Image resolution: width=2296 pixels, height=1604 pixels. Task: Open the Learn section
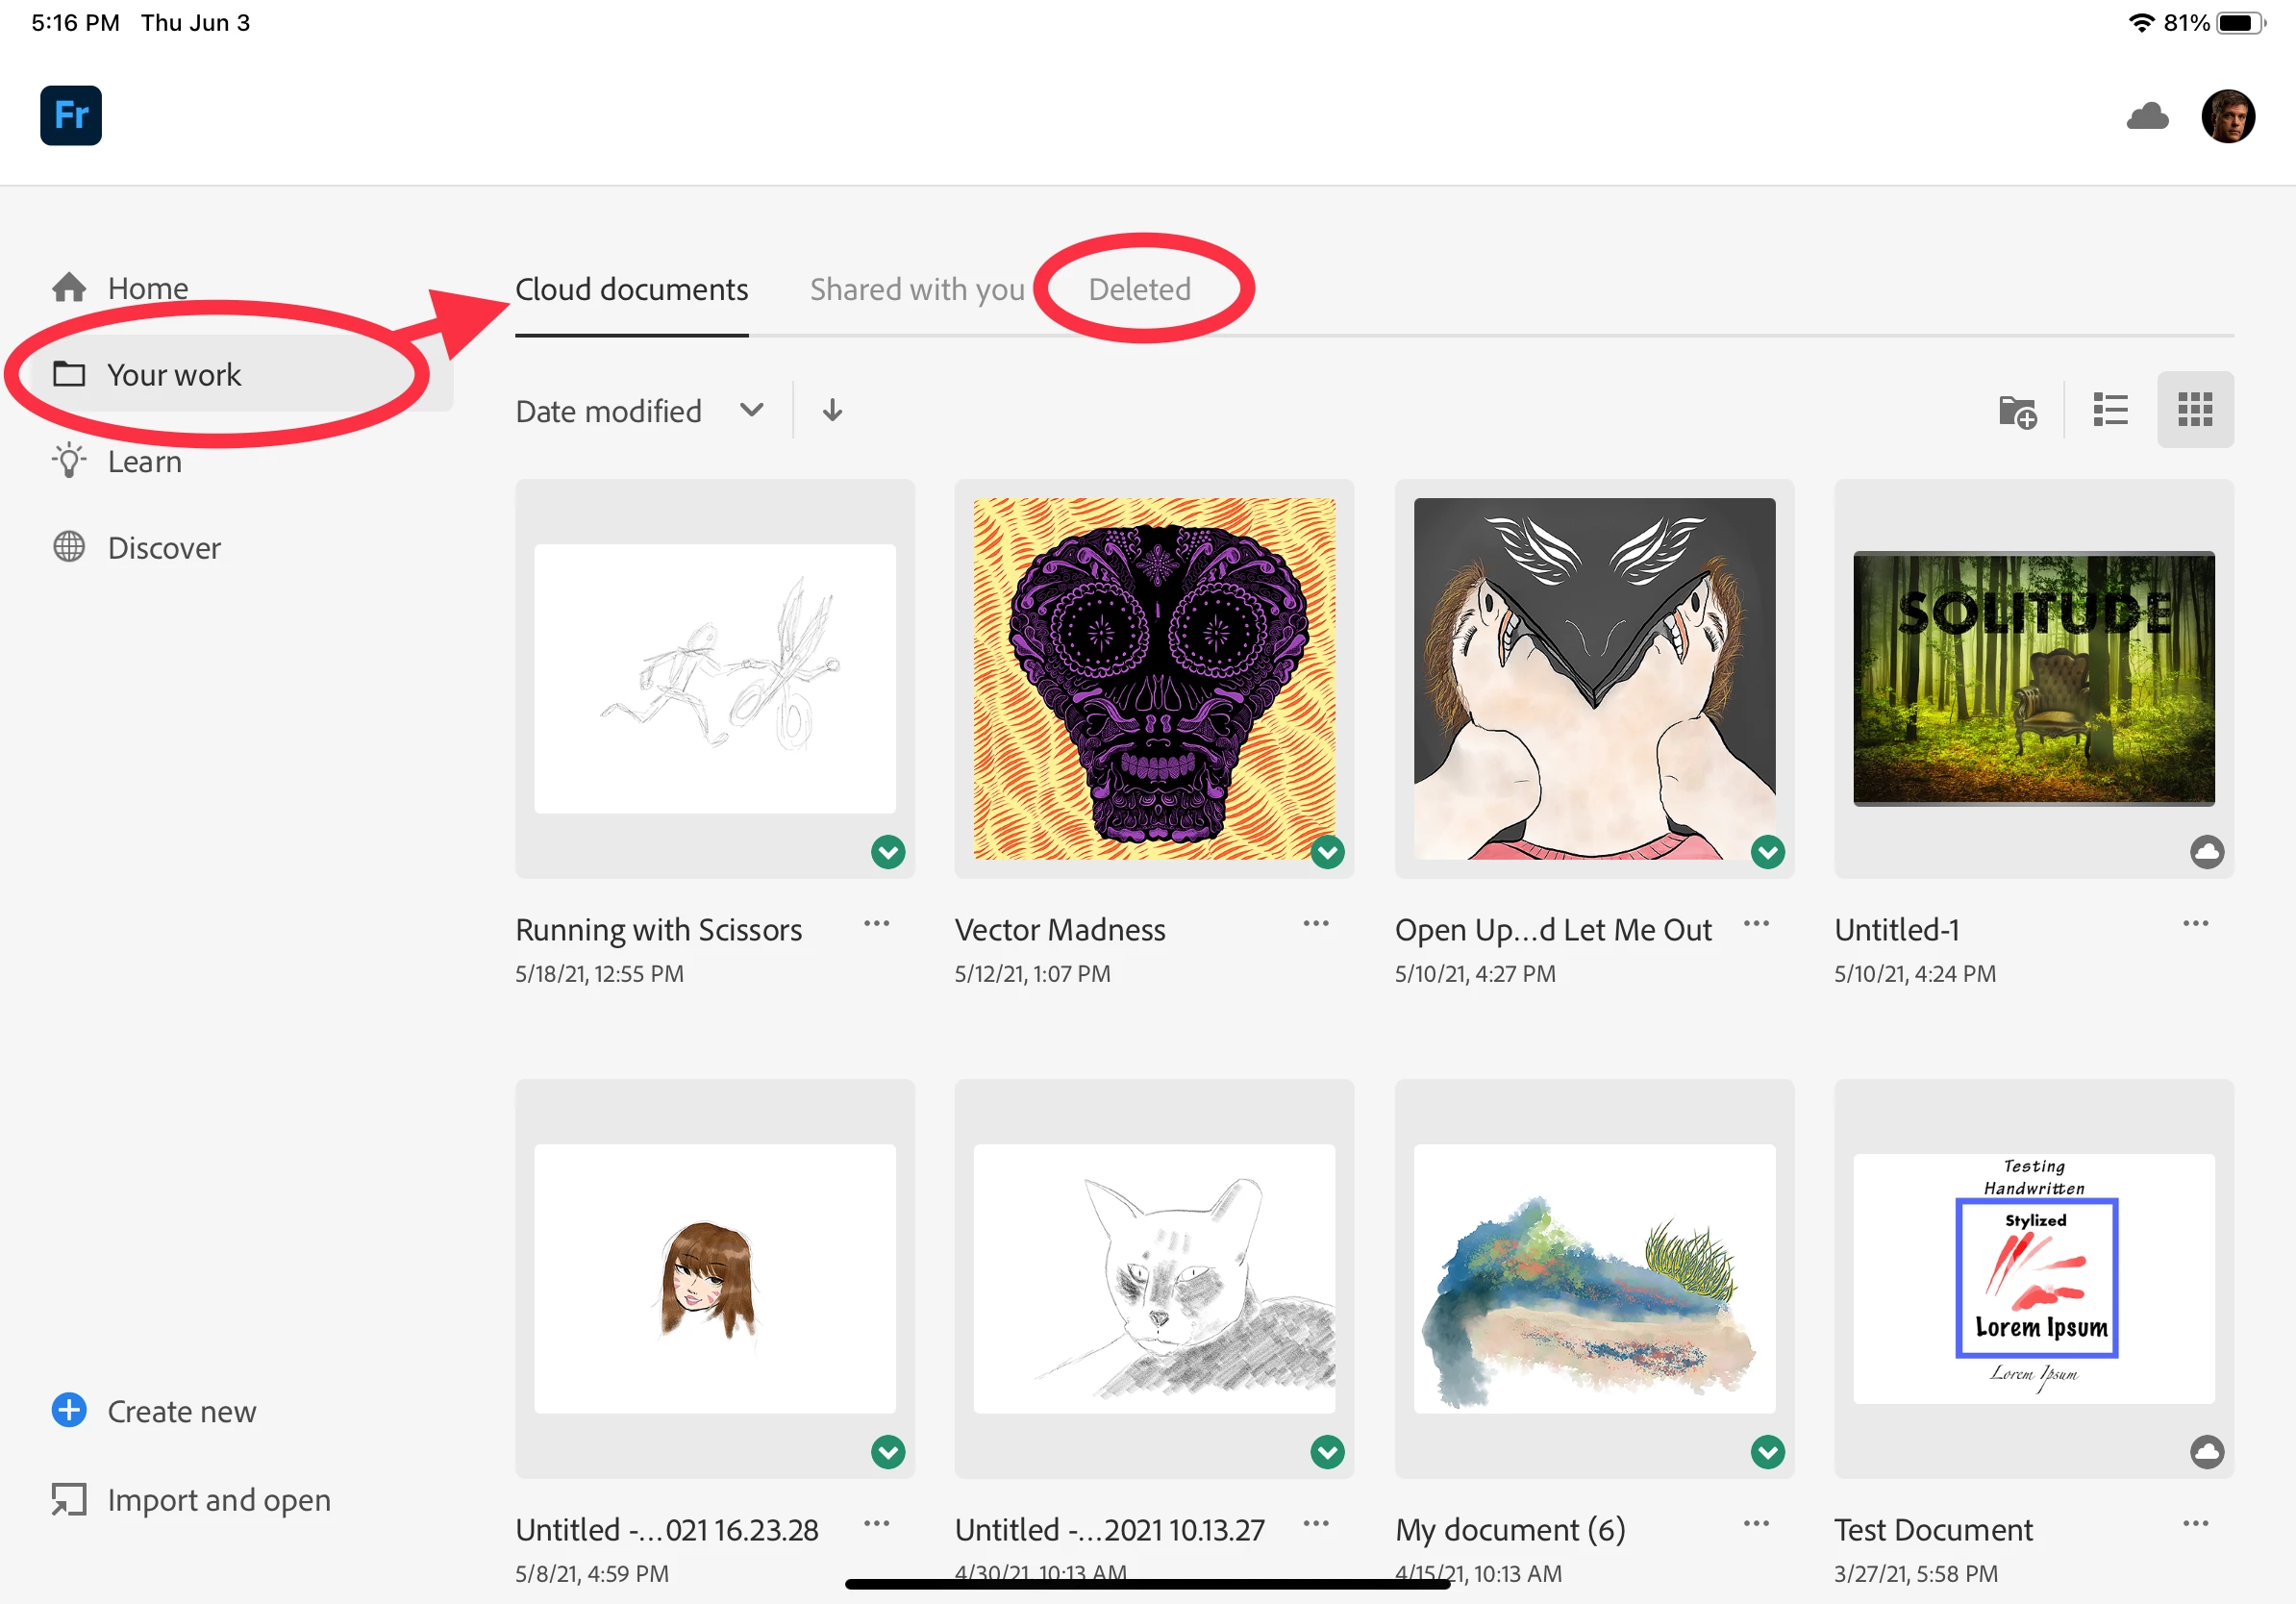[144, 461]
